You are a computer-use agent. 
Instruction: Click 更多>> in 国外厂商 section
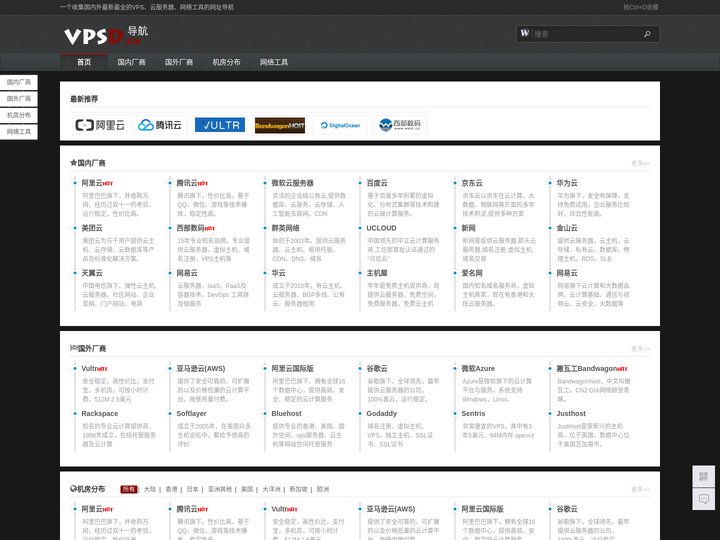pos(641,349)
